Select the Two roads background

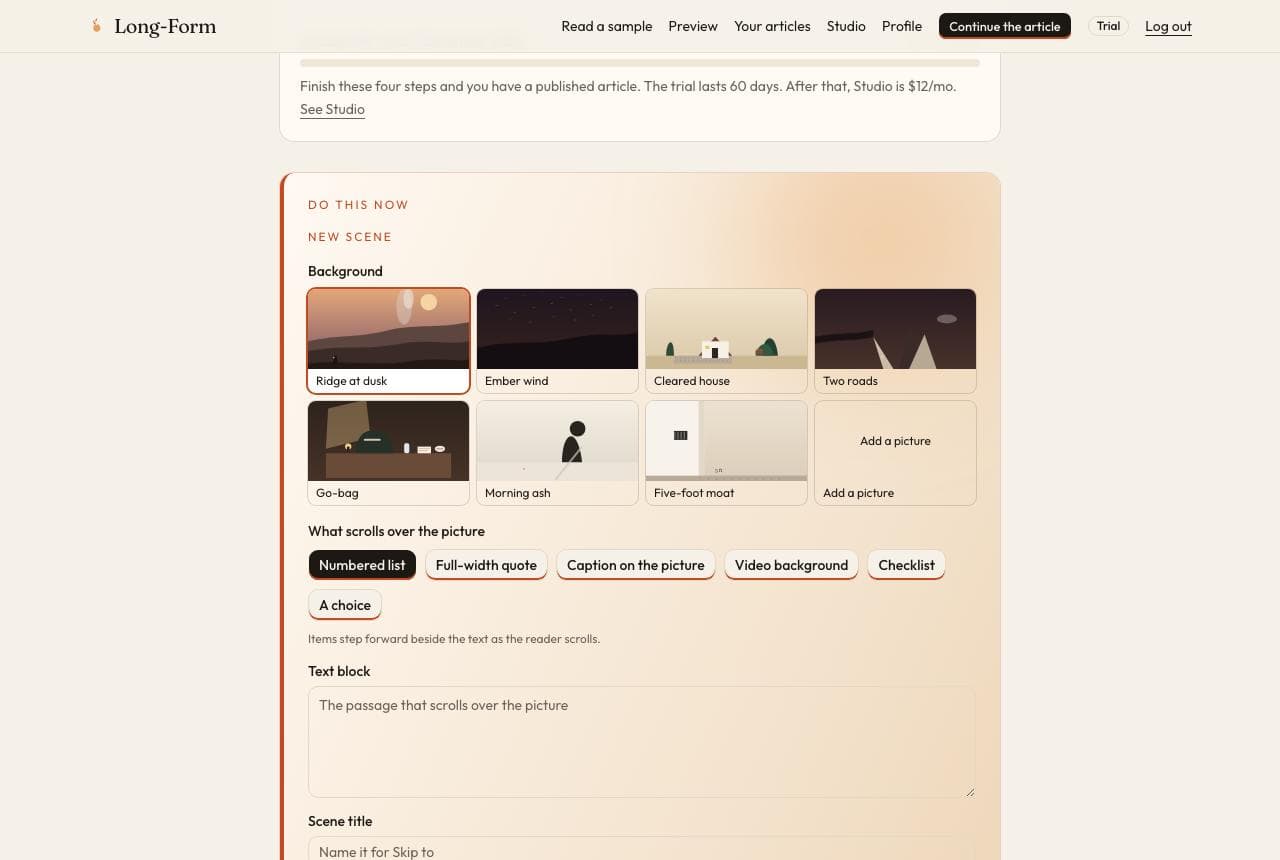tap(895, 341)
